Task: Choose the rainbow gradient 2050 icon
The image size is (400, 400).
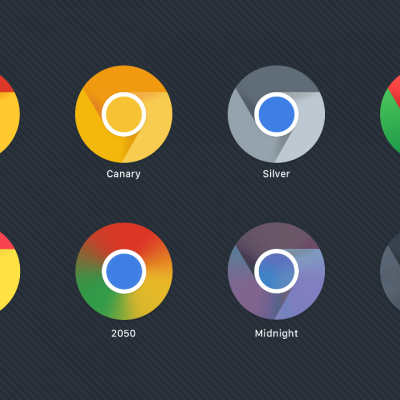Action: 124,271
